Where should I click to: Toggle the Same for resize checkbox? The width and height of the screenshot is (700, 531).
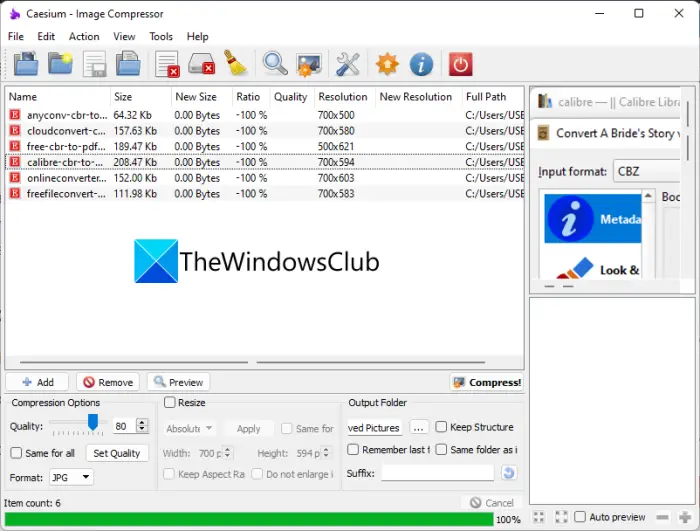[287, 428]
